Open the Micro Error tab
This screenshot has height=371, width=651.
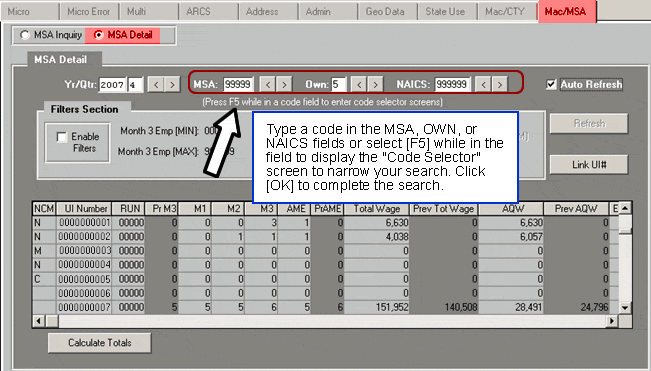pos(89,12)
